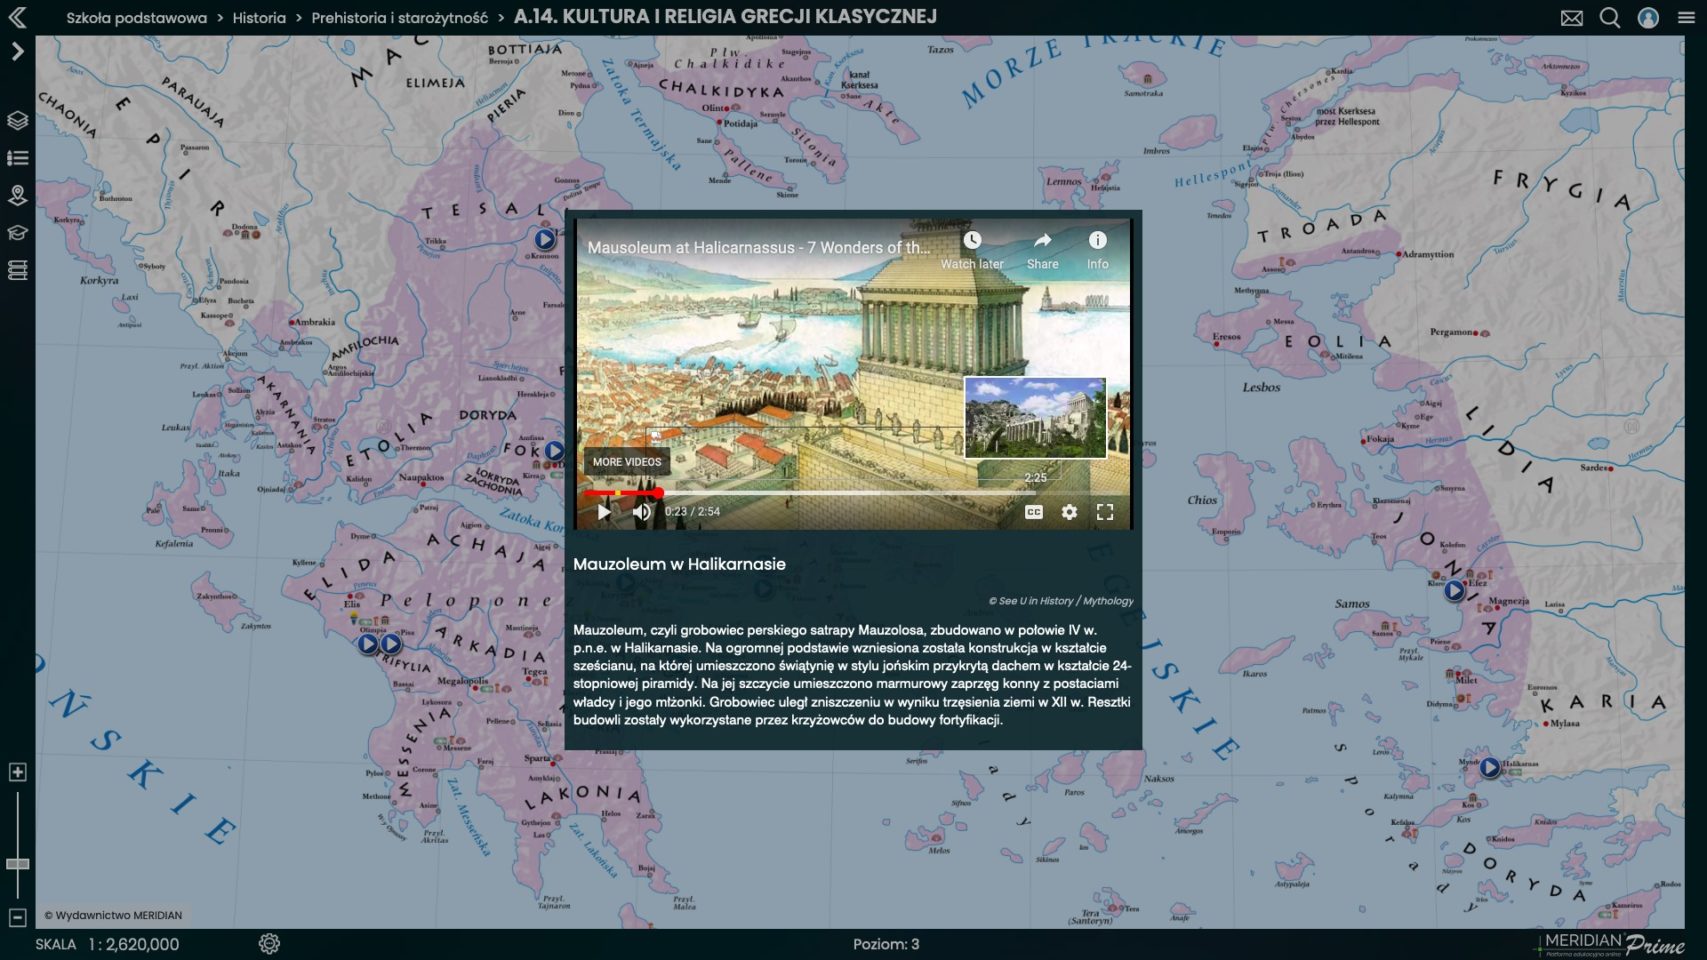Open the hamburger menu in top bar
1707x960 pixels.
[1686, 18]
